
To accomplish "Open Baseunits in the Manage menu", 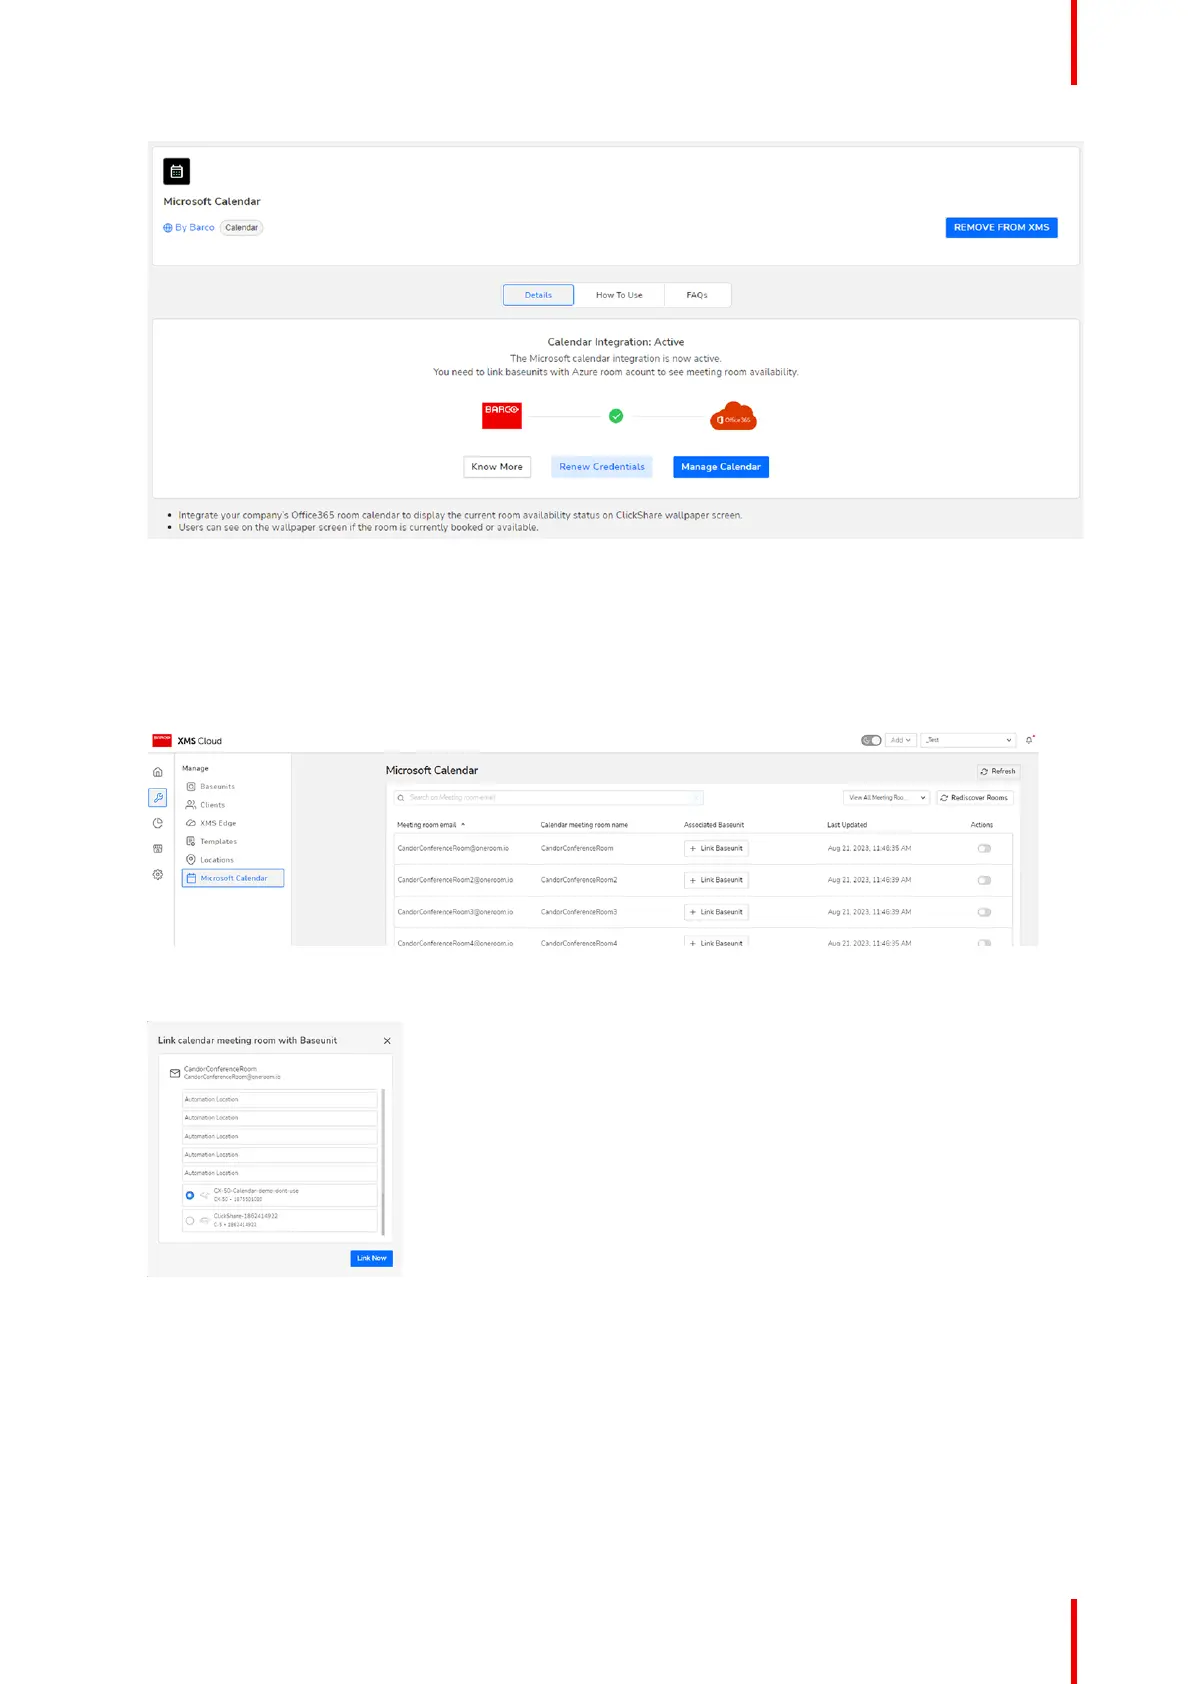I will click(x=217, y=786).
